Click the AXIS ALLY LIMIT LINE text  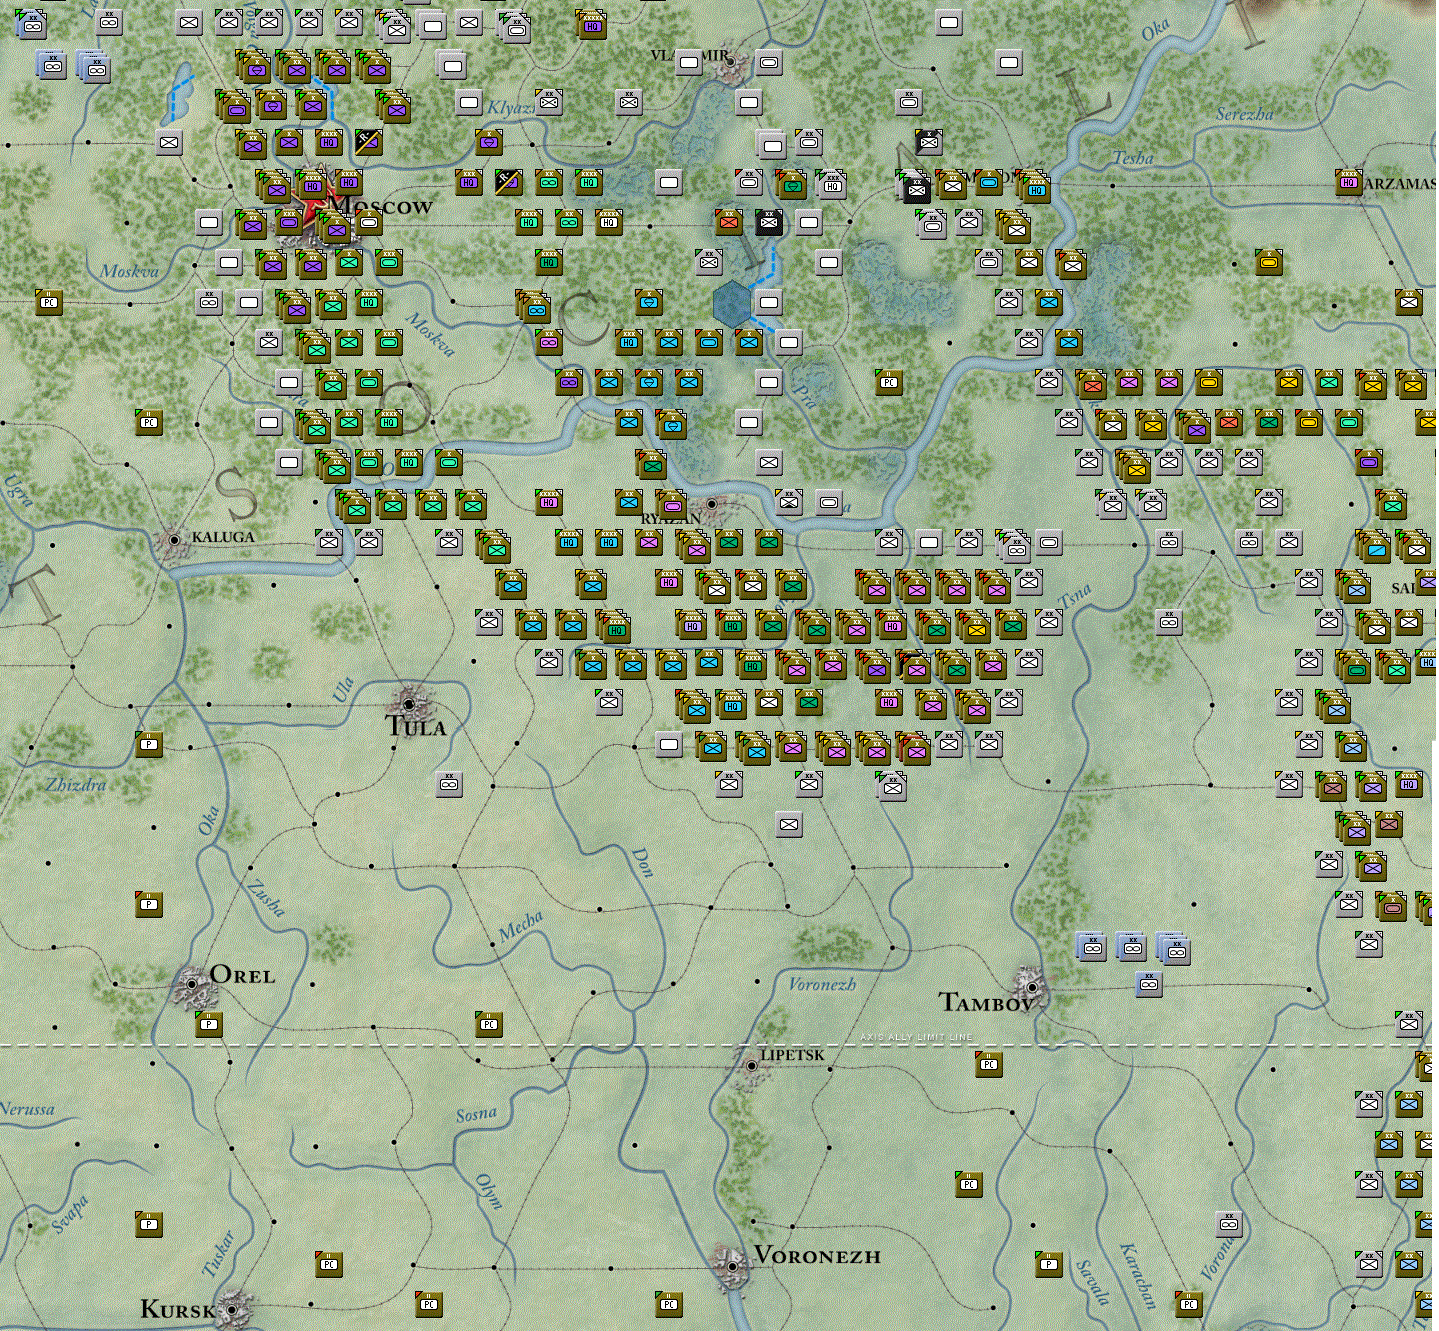916,1037
